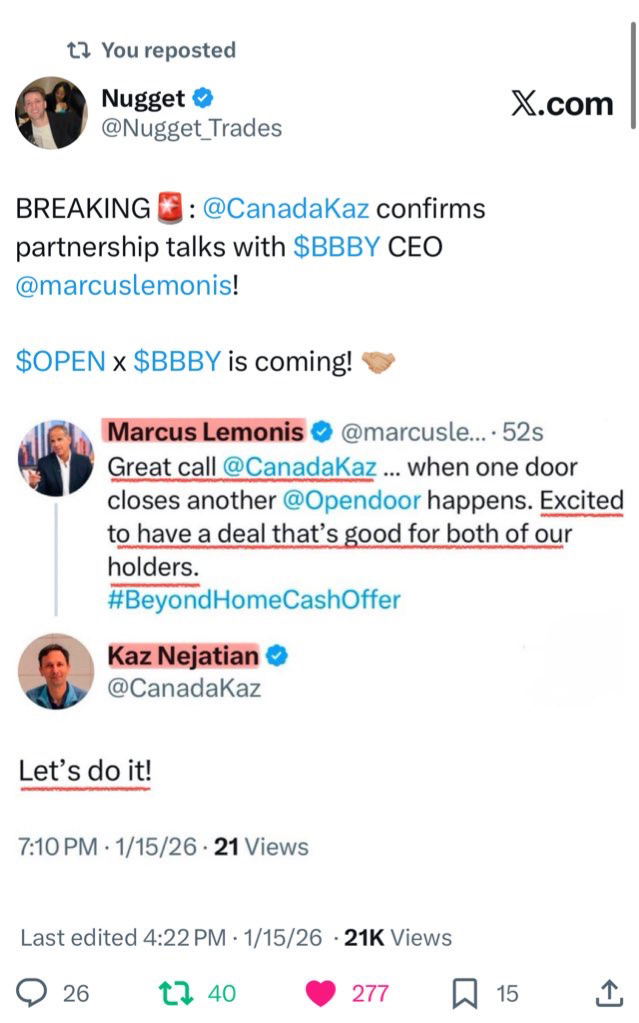This screenshot has height=1023, width=639.
Task: Open the @CanadaKaz mention in main post
Action: click(286, 209)
